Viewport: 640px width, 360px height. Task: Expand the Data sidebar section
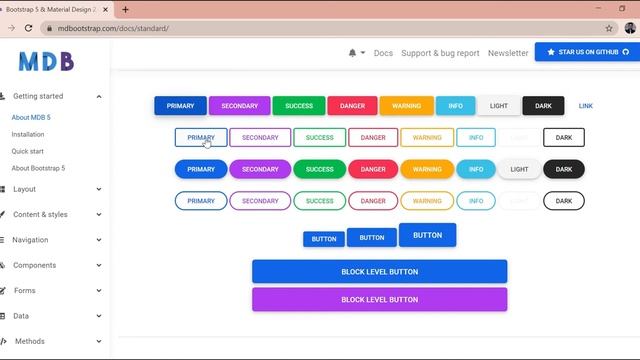click(x=99, y=316)
